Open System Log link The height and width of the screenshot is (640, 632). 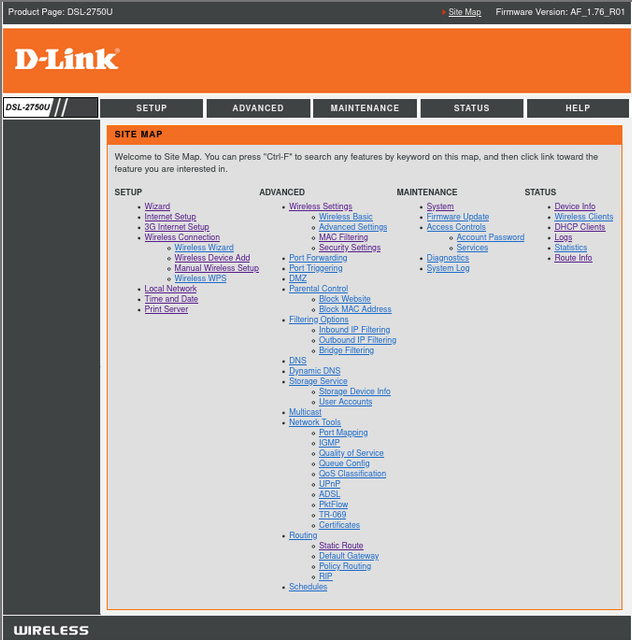(448, 268)
